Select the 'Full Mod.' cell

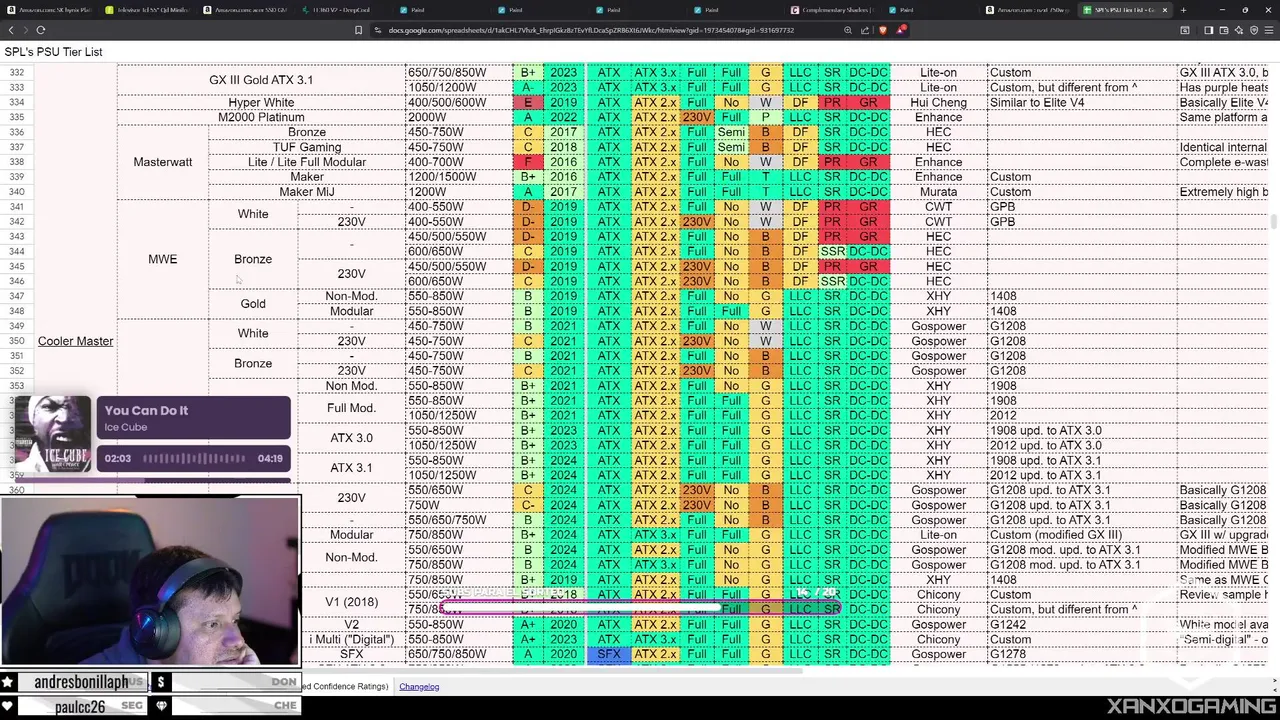point(351,408)
